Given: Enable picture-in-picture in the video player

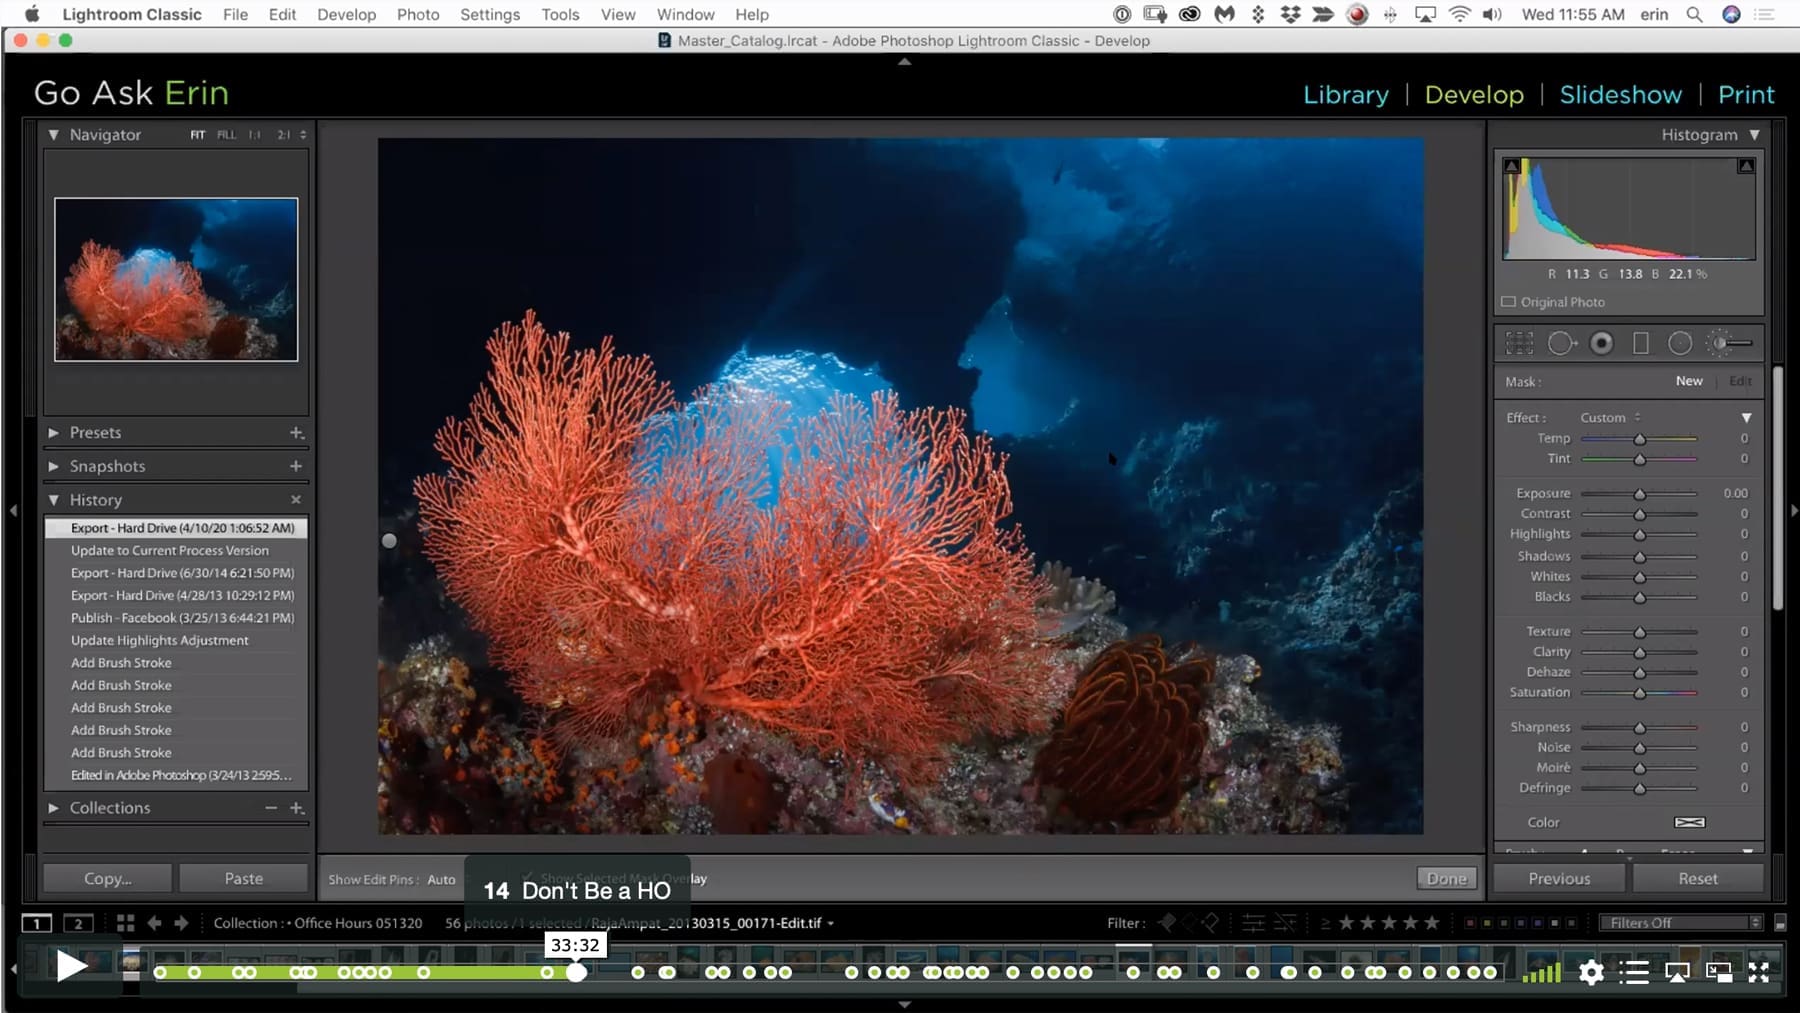Looking at the screenshot, I should 1719,972.
